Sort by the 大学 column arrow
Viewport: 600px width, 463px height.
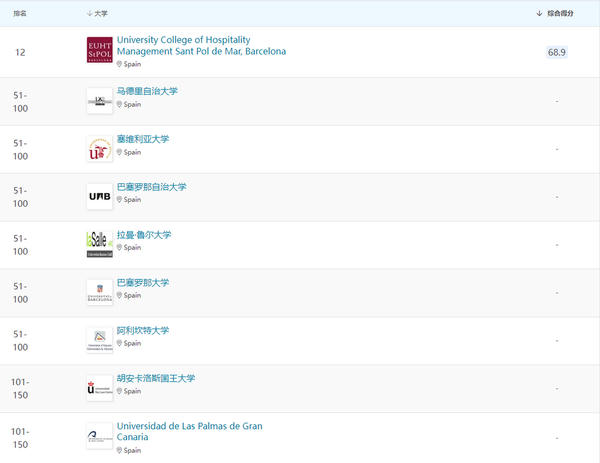click(90, 14)
